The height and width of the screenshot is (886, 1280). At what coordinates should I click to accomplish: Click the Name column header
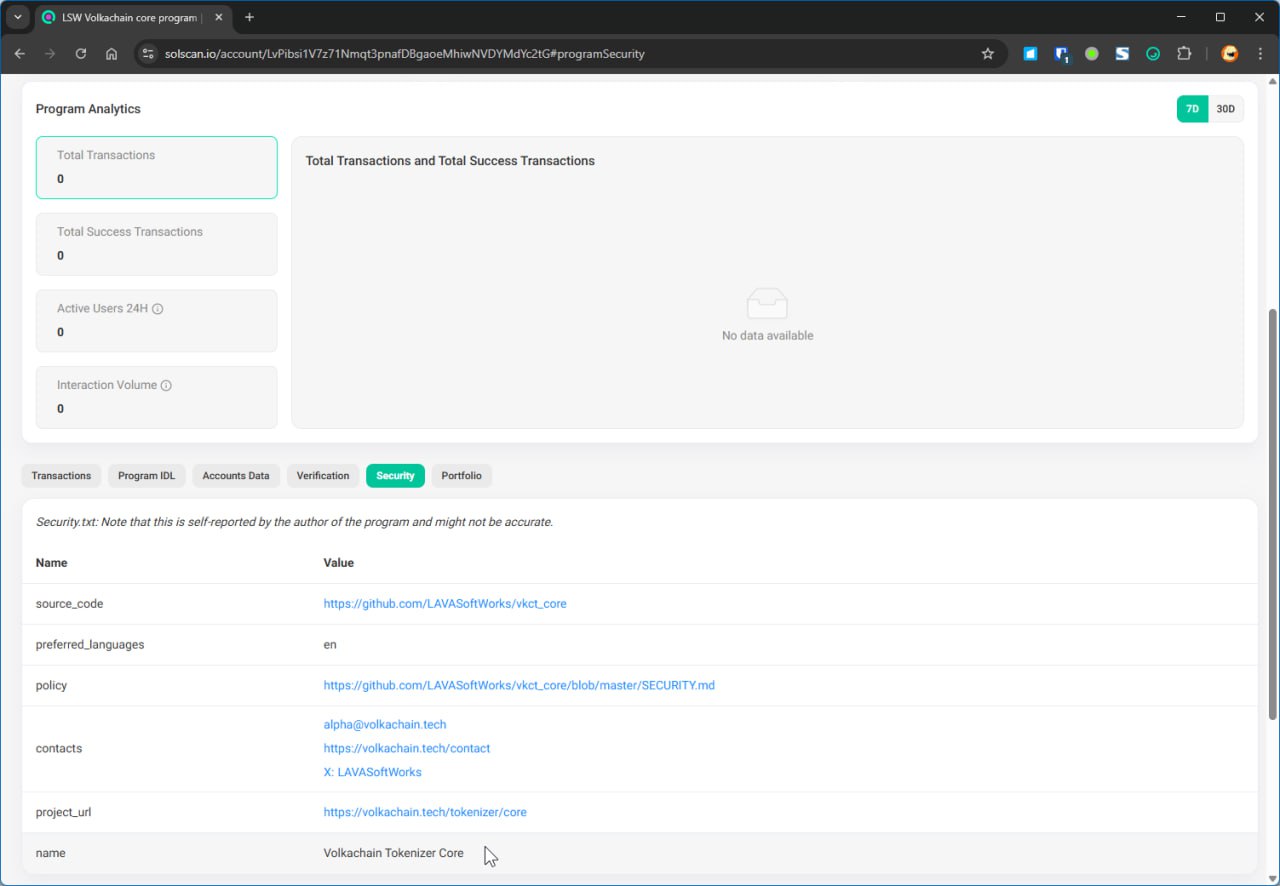coord(52,563)
